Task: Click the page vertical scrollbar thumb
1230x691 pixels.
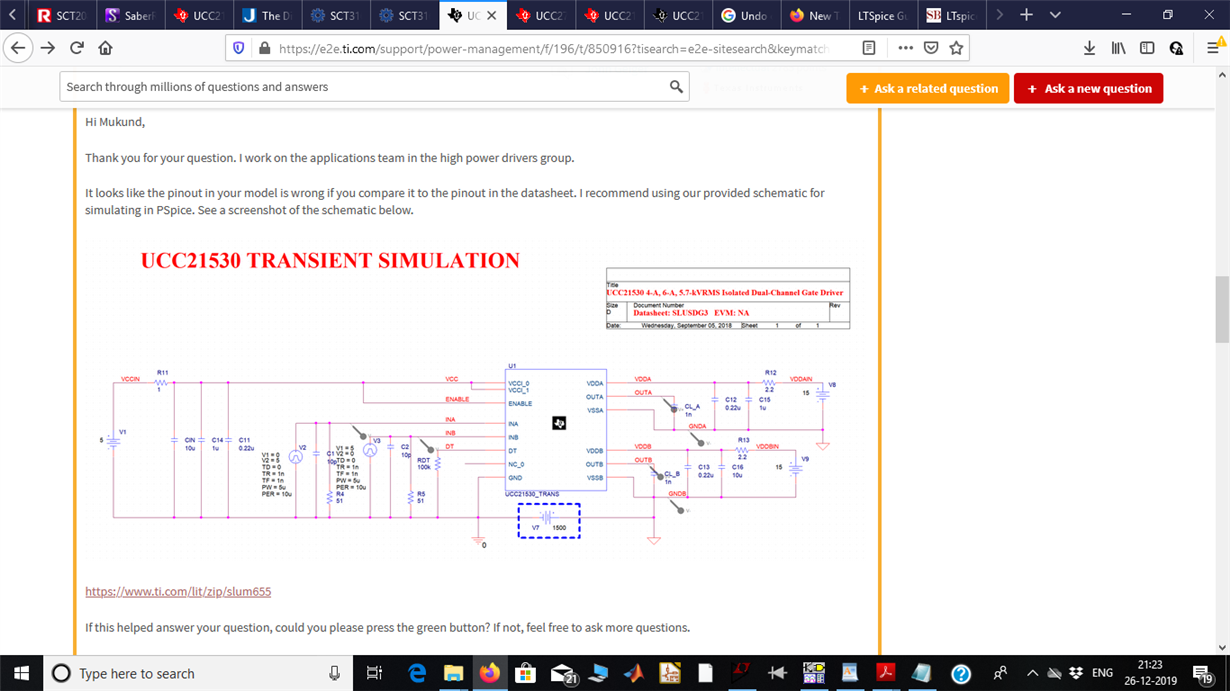Action: 1221,309
